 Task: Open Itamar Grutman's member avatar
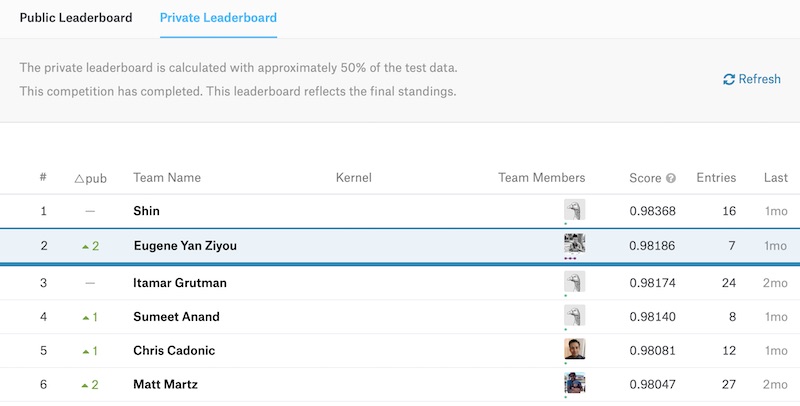point(574,282)
